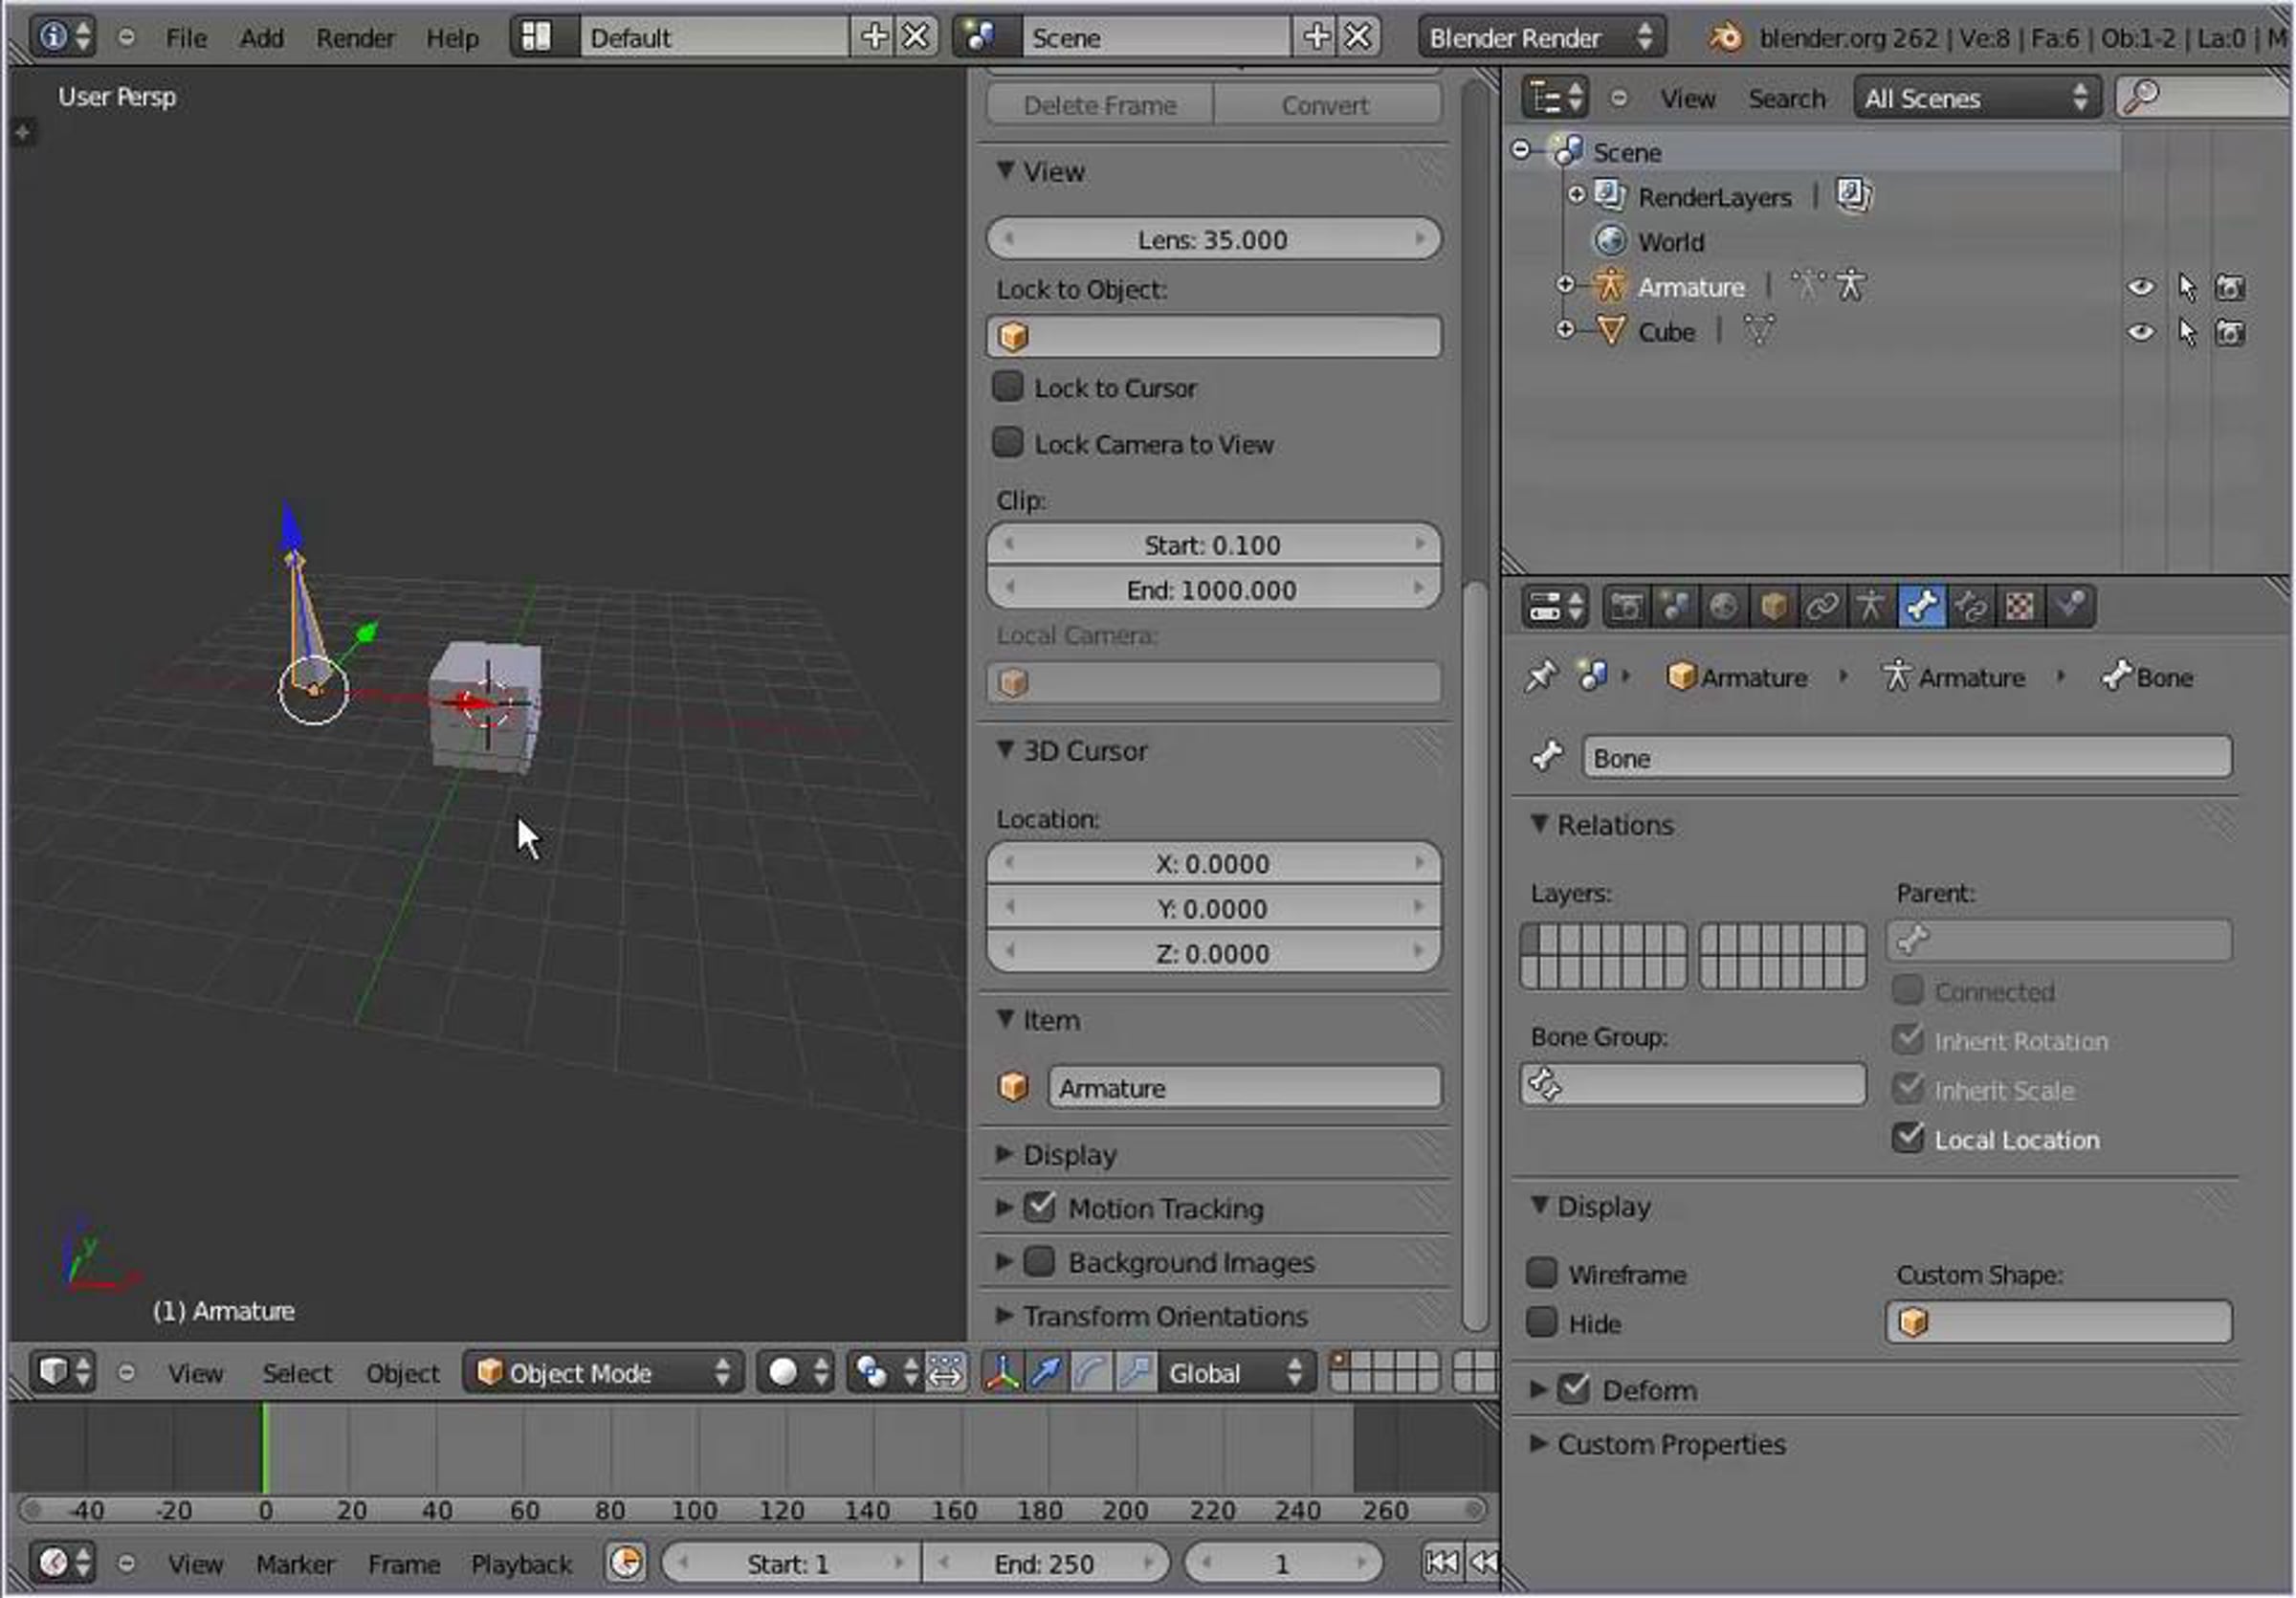
Task: Enable the Lock to Cursor checkbox
Action: (x=1007, y=387)
